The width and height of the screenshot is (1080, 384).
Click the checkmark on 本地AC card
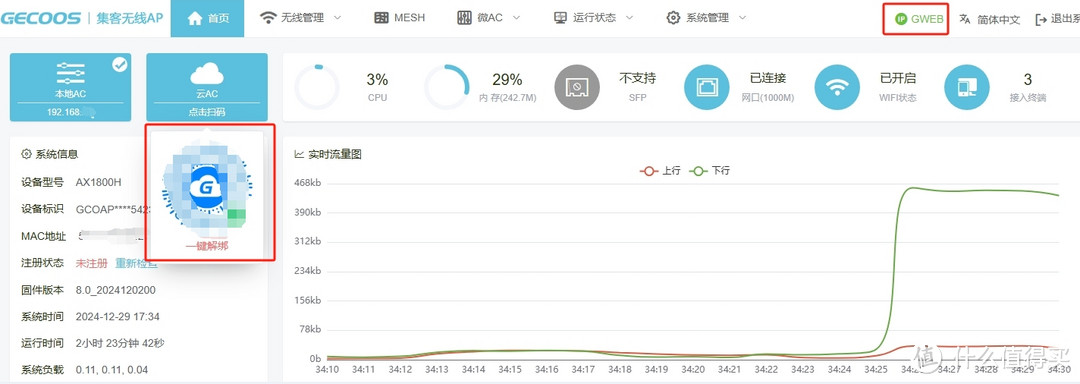point(120,65)
